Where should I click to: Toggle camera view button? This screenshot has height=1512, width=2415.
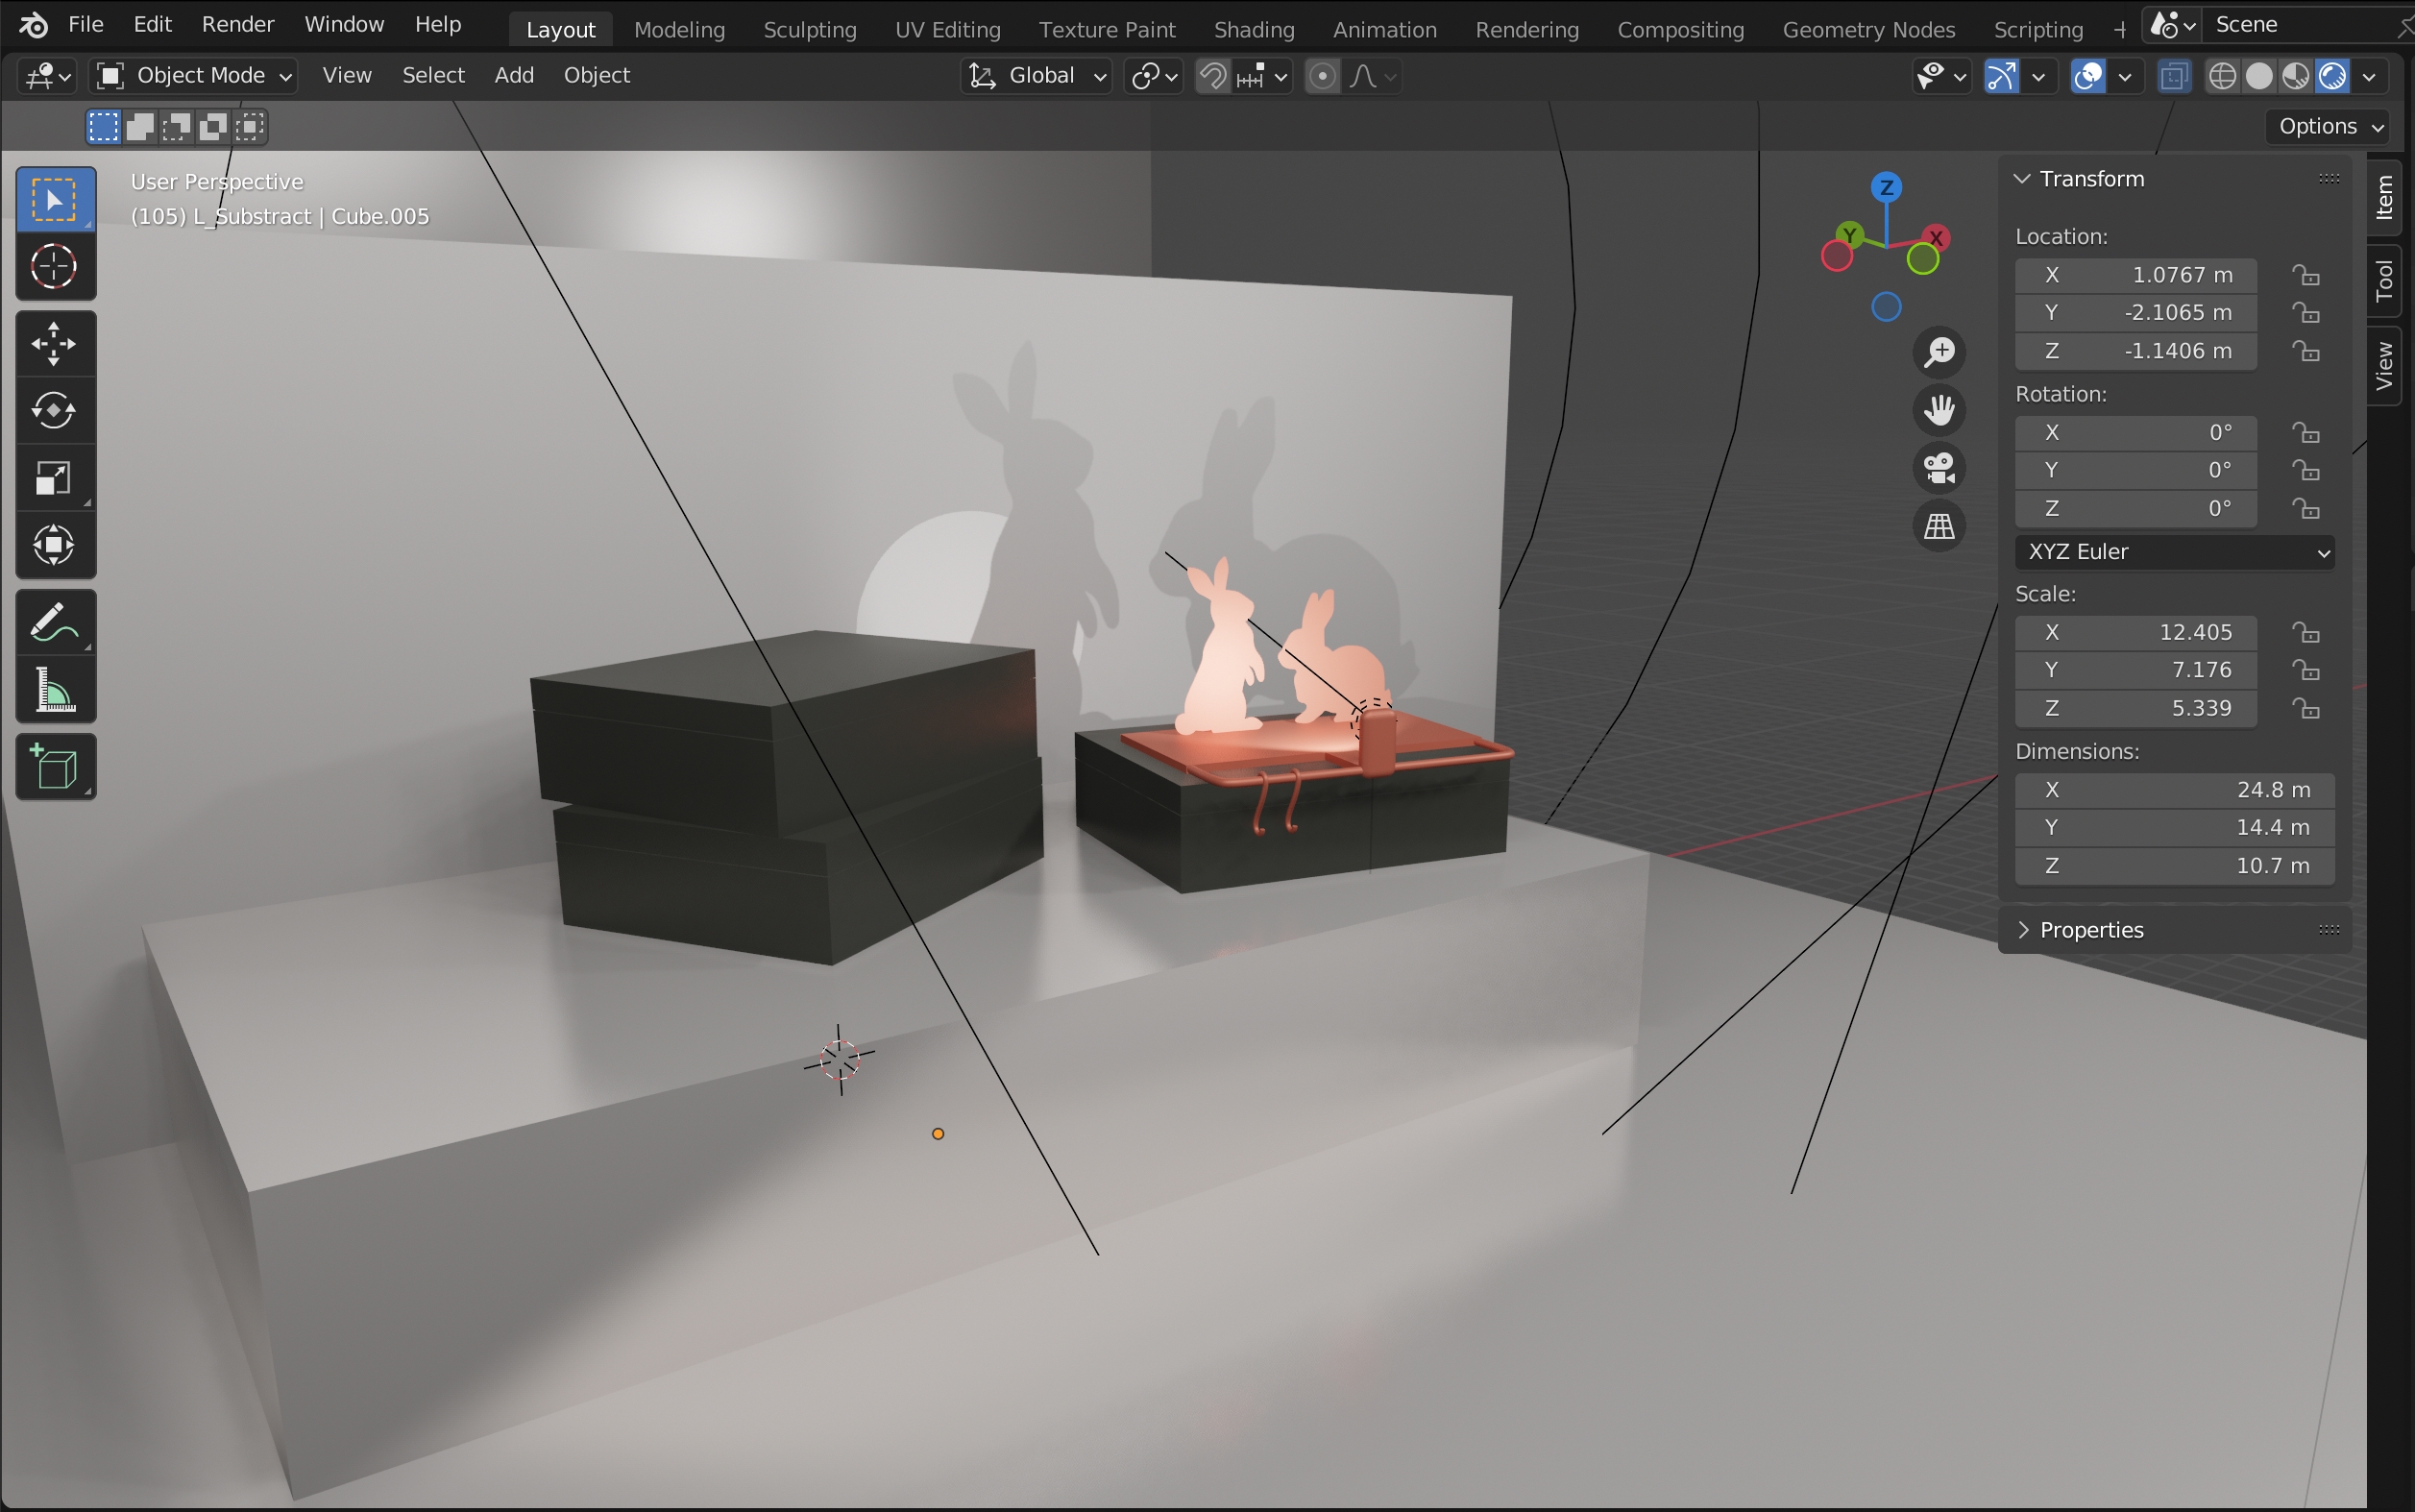tap(1939, 468)
